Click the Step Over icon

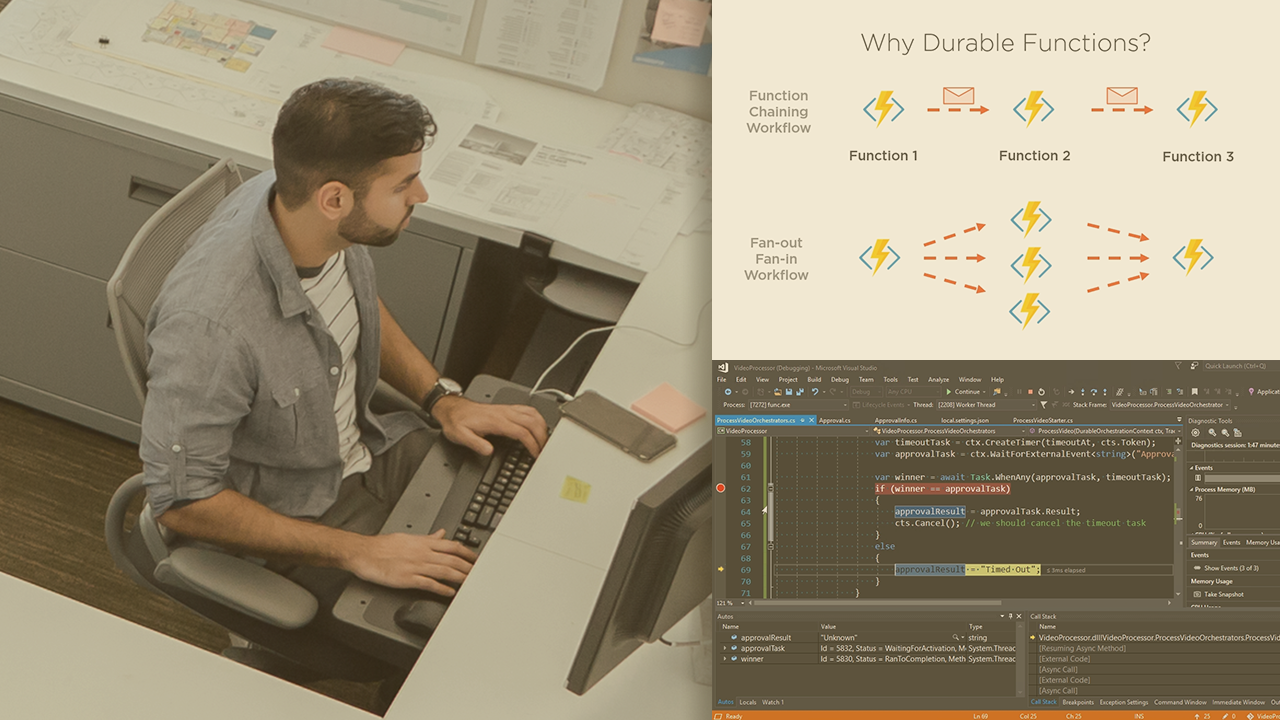pos(1094,392)
